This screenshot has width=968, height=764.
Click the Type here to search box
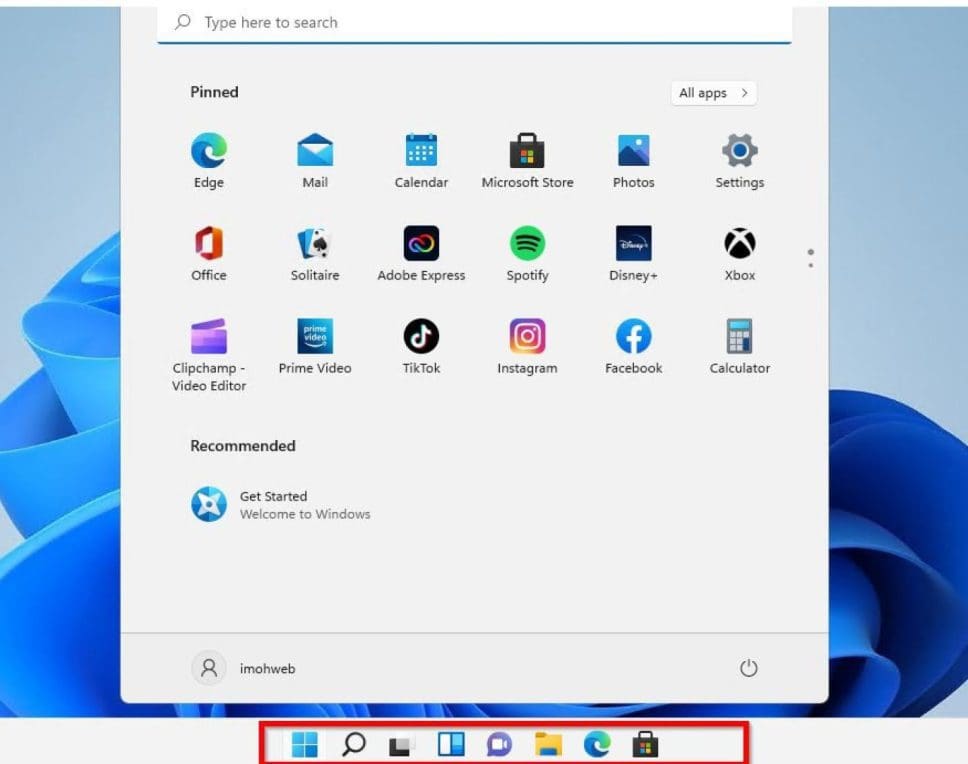pos(474,22)
